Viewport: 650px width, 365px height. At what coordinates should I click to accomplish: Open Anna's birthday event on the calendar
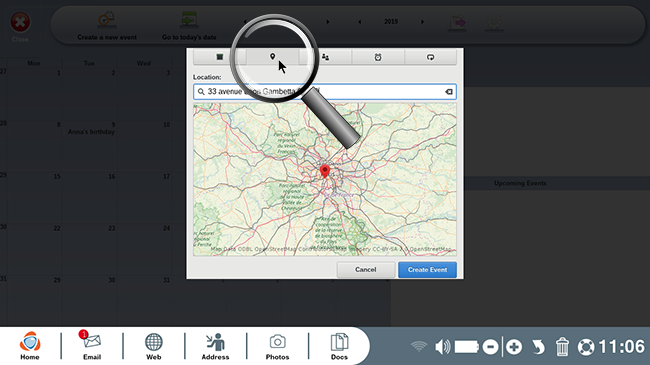pyautogui.click(x=91, y=132)
